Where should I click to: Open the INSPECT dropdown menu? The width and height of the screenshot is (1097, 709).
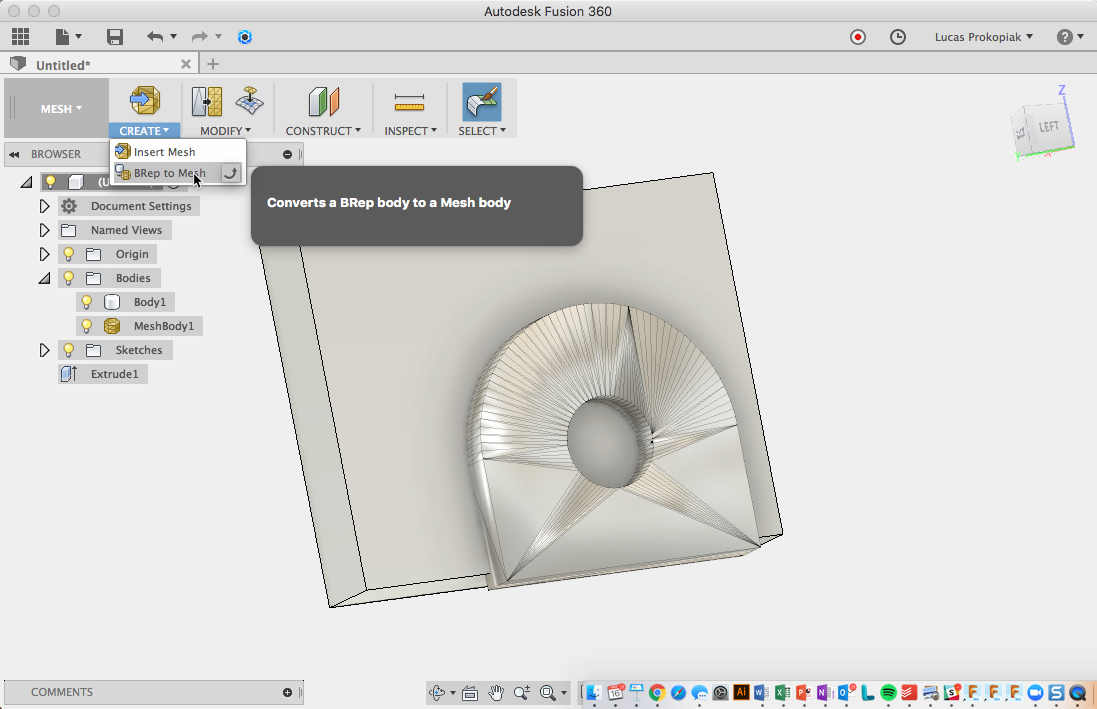click(x=411, y=131)
